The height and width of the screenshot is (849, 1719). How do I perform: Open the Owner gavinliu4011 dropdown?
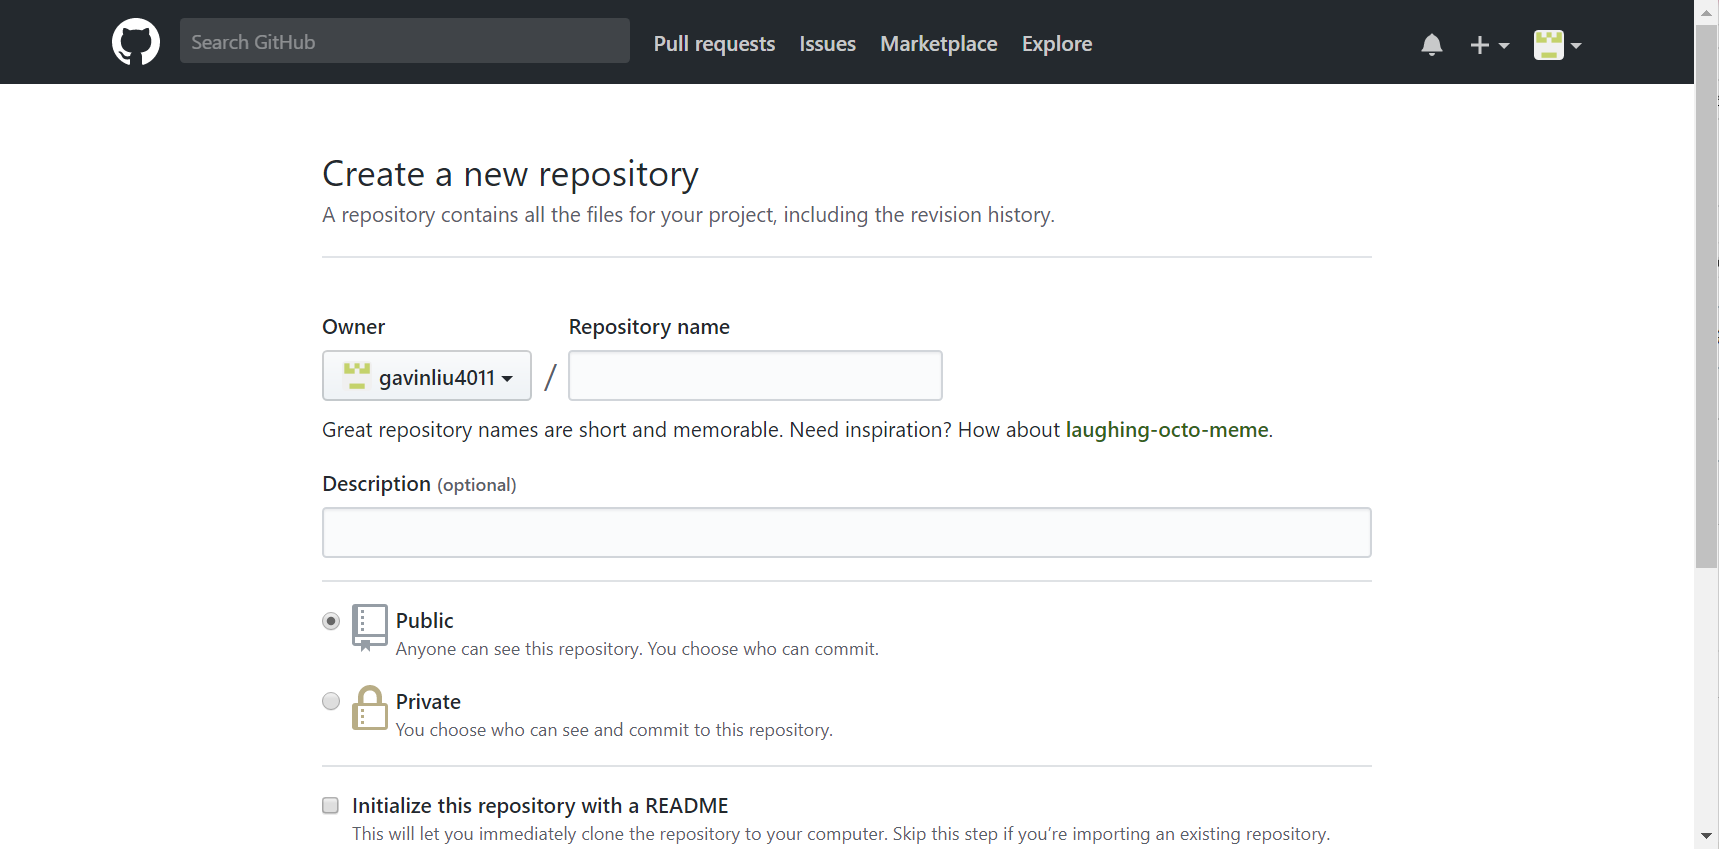[x=427, y=376]
